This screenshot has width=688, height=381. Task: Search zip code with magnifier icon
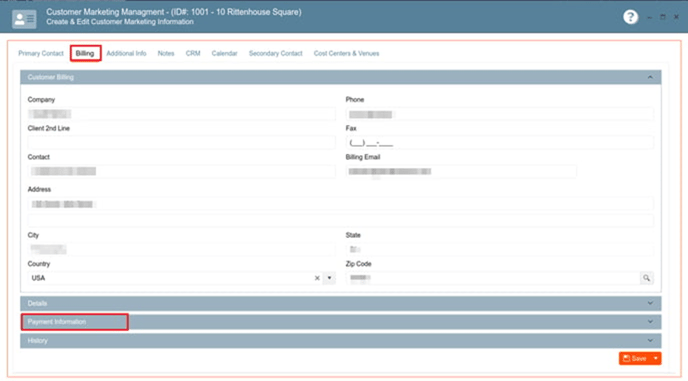pyautogui.click(x=646, y=278)
